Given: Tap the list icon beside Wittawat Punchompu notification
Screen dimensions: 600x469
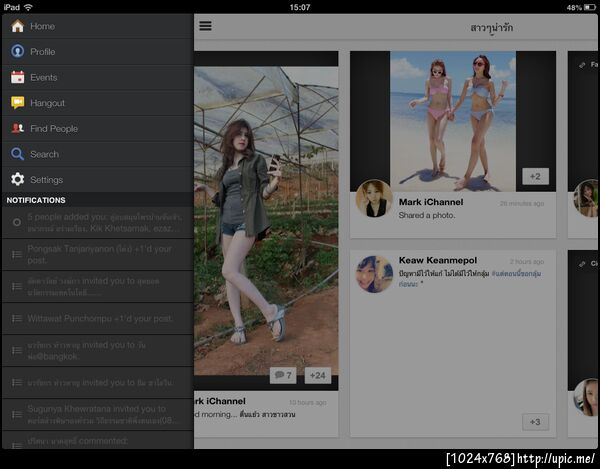Looking at the screenshot, I should 16,318.
